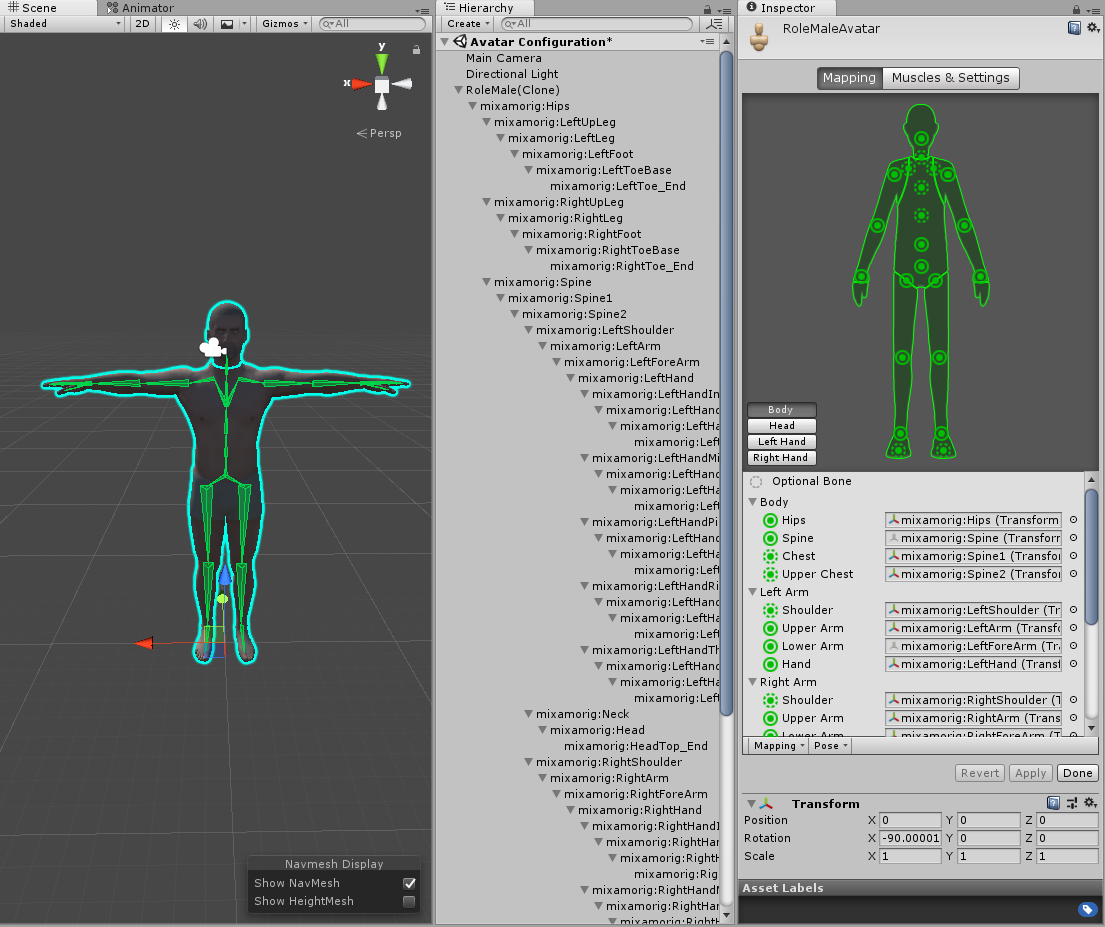Lock the Hierarchy panel
Viewport: 1105px width, 927px height.
click(708, 9)
